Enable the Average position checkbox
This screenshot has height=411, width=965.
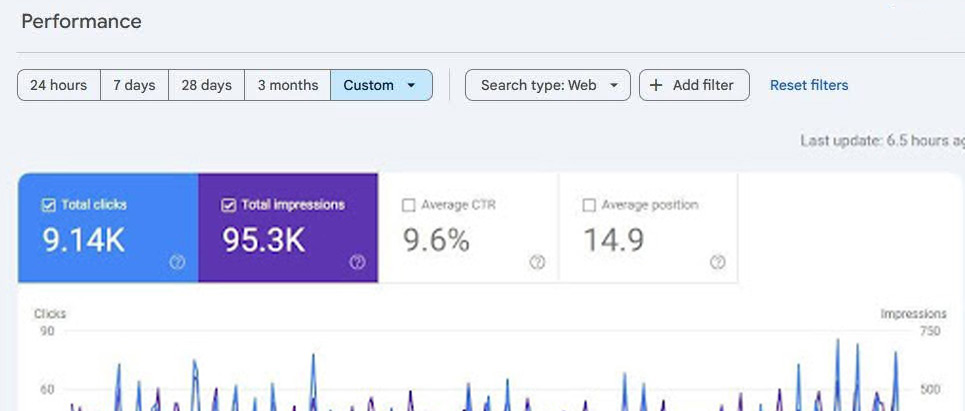point(588,205)
